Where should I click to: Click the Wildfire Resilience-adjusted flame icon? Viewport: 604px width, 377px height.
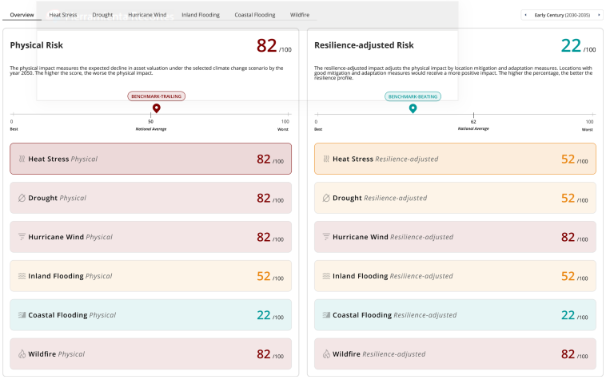pyautogui.click(x=326, y=354)
